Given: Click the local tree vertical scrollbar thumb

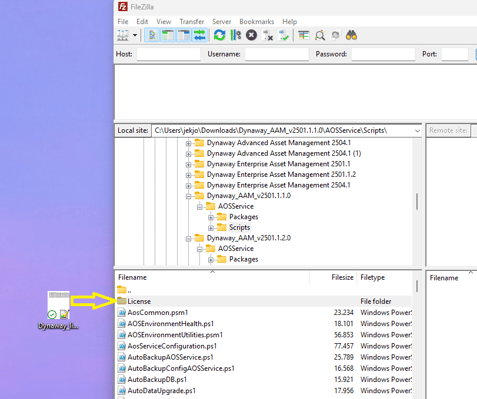Looking at the screenshot, I should click(417, 201).
